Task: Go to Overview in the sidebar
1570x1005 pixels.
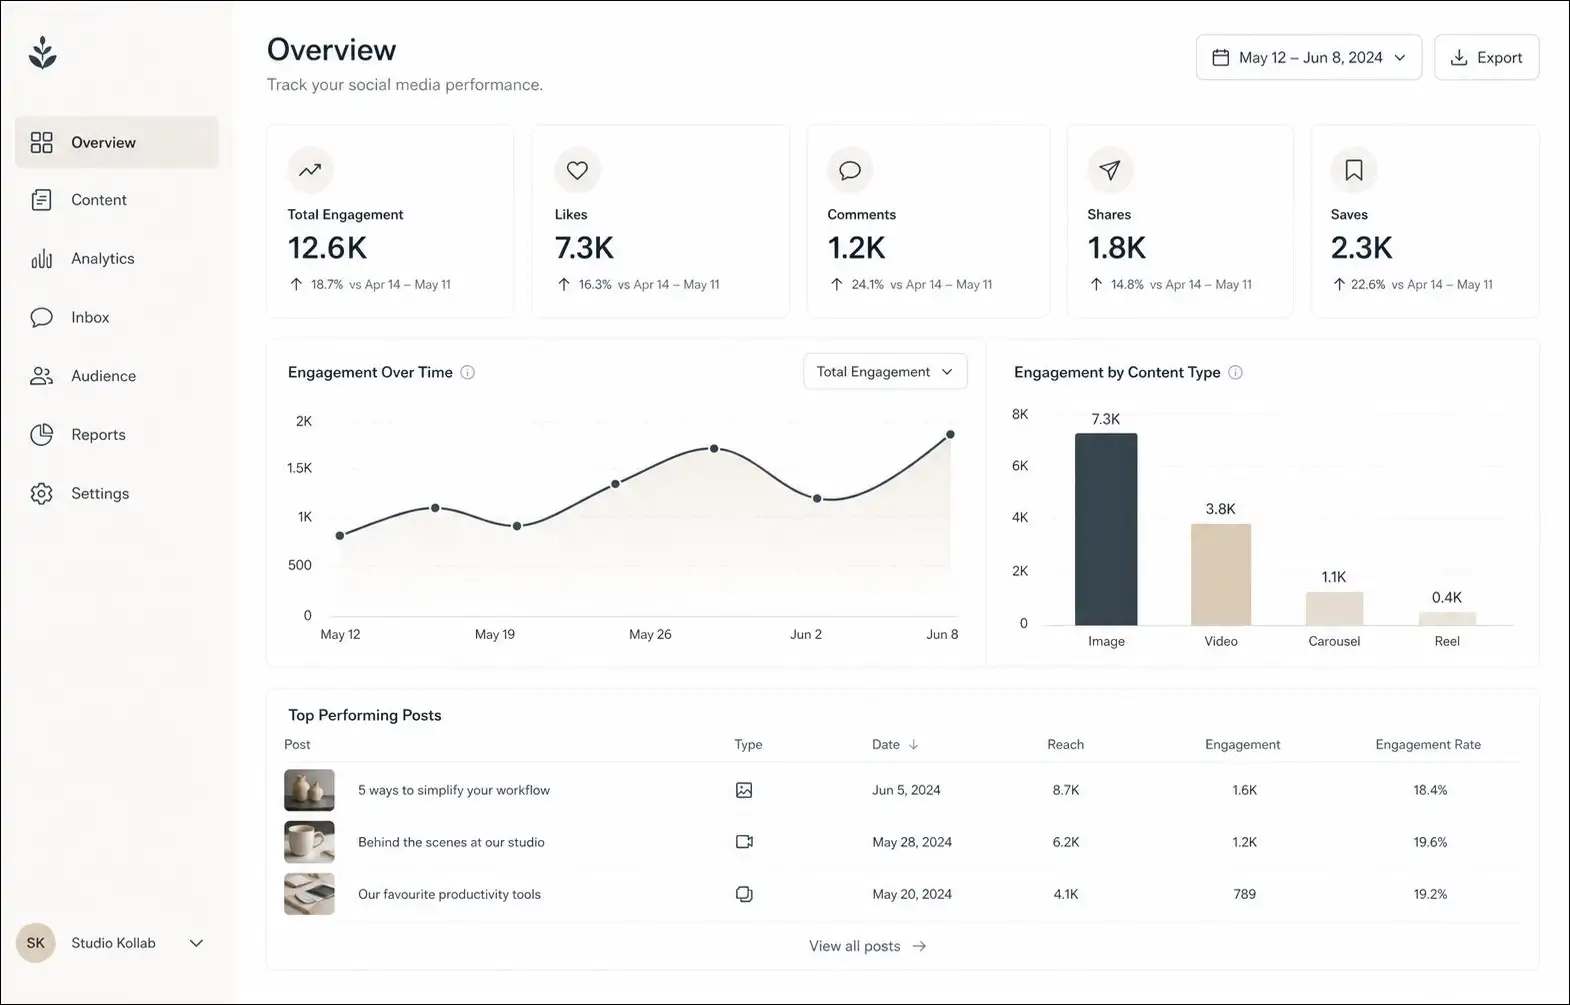Action: pos(117,142)
